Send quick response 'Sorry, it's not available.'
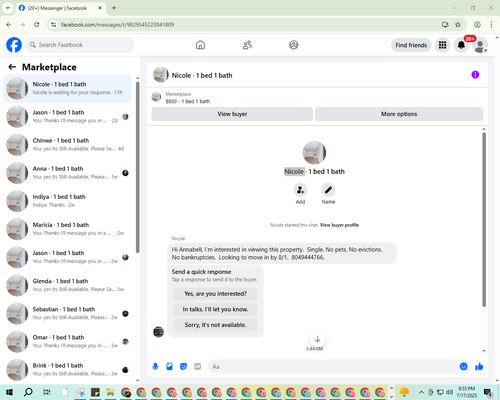The height and width of the screenshot is (400, 500). pyautogui.click(x=215, y=325)
